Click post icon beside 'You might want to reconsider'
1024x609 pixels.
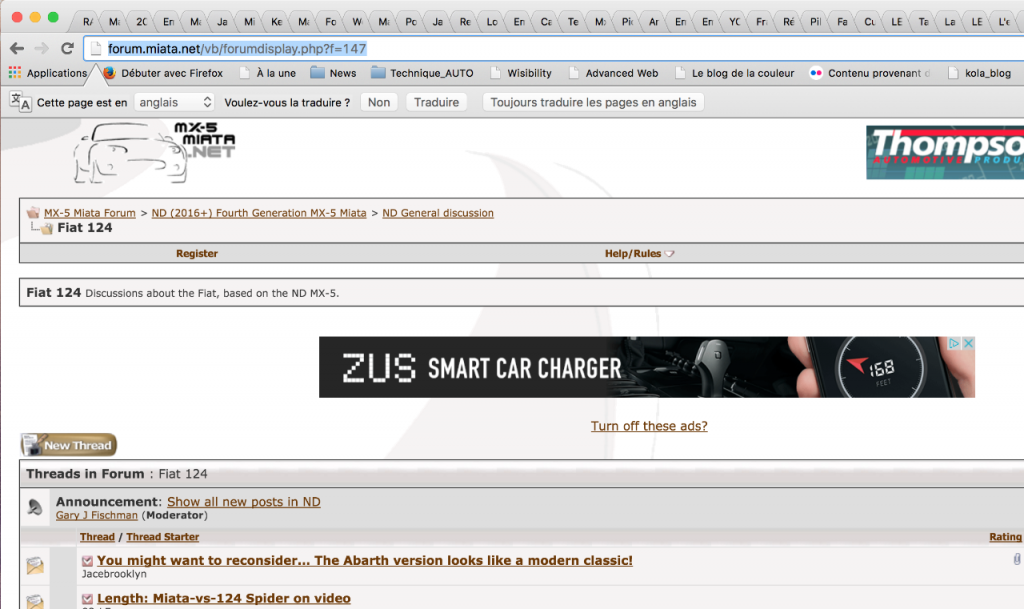(x=88, y=561)
